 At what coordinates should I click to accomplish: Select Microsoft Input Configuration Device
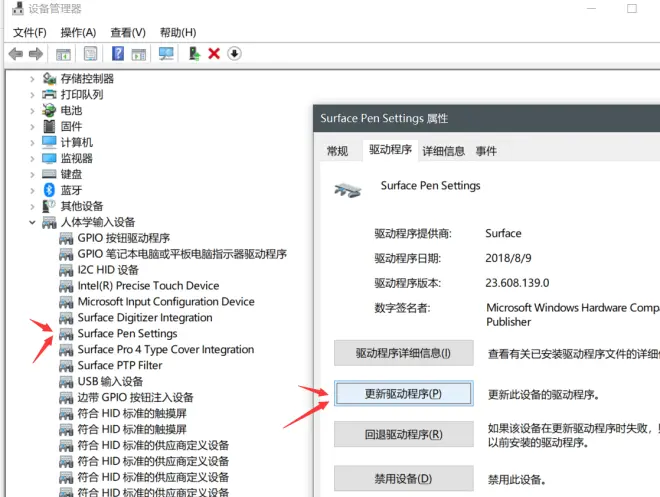tap(166, 302)
